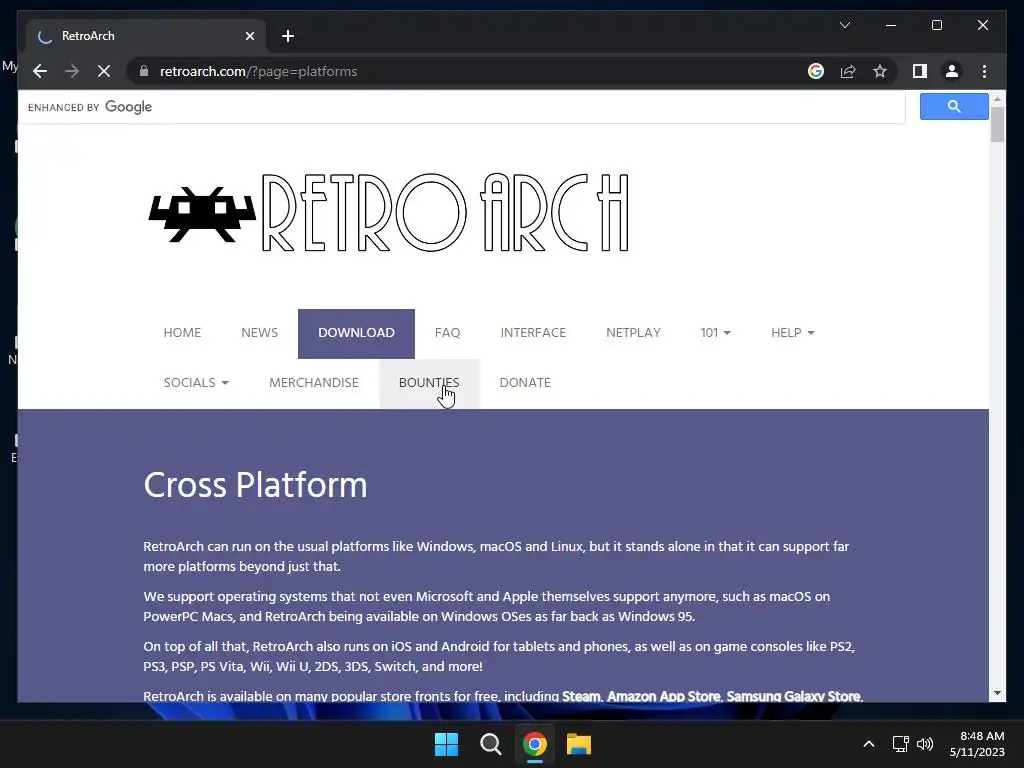Open the FAQ page
Image resolution: width=1024 pixels, height=768 pixels.
[x=447, y=333]
